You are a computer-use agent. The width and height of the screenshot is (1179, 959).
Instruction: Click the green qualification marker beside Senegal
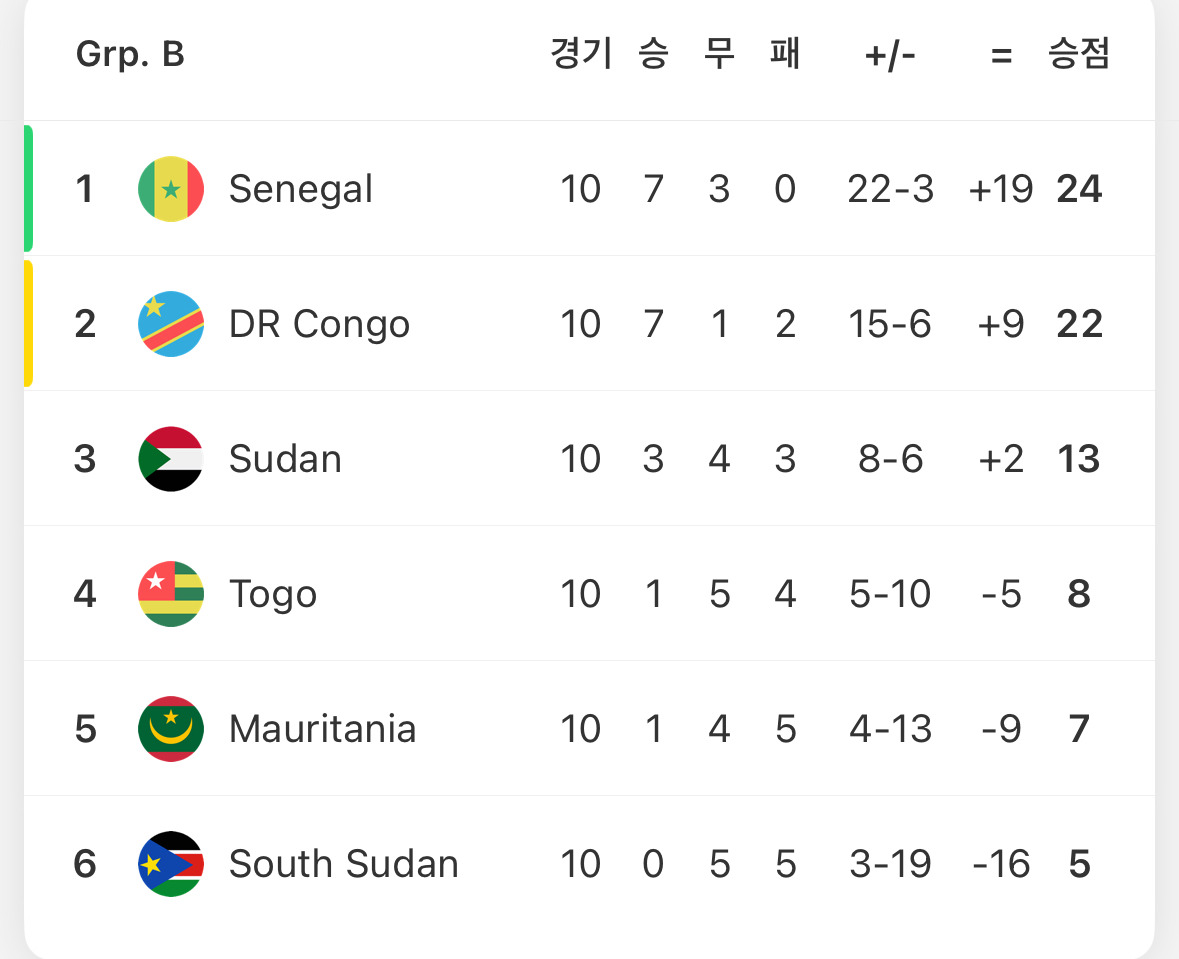pyautogui.click(x=28, y=189)
